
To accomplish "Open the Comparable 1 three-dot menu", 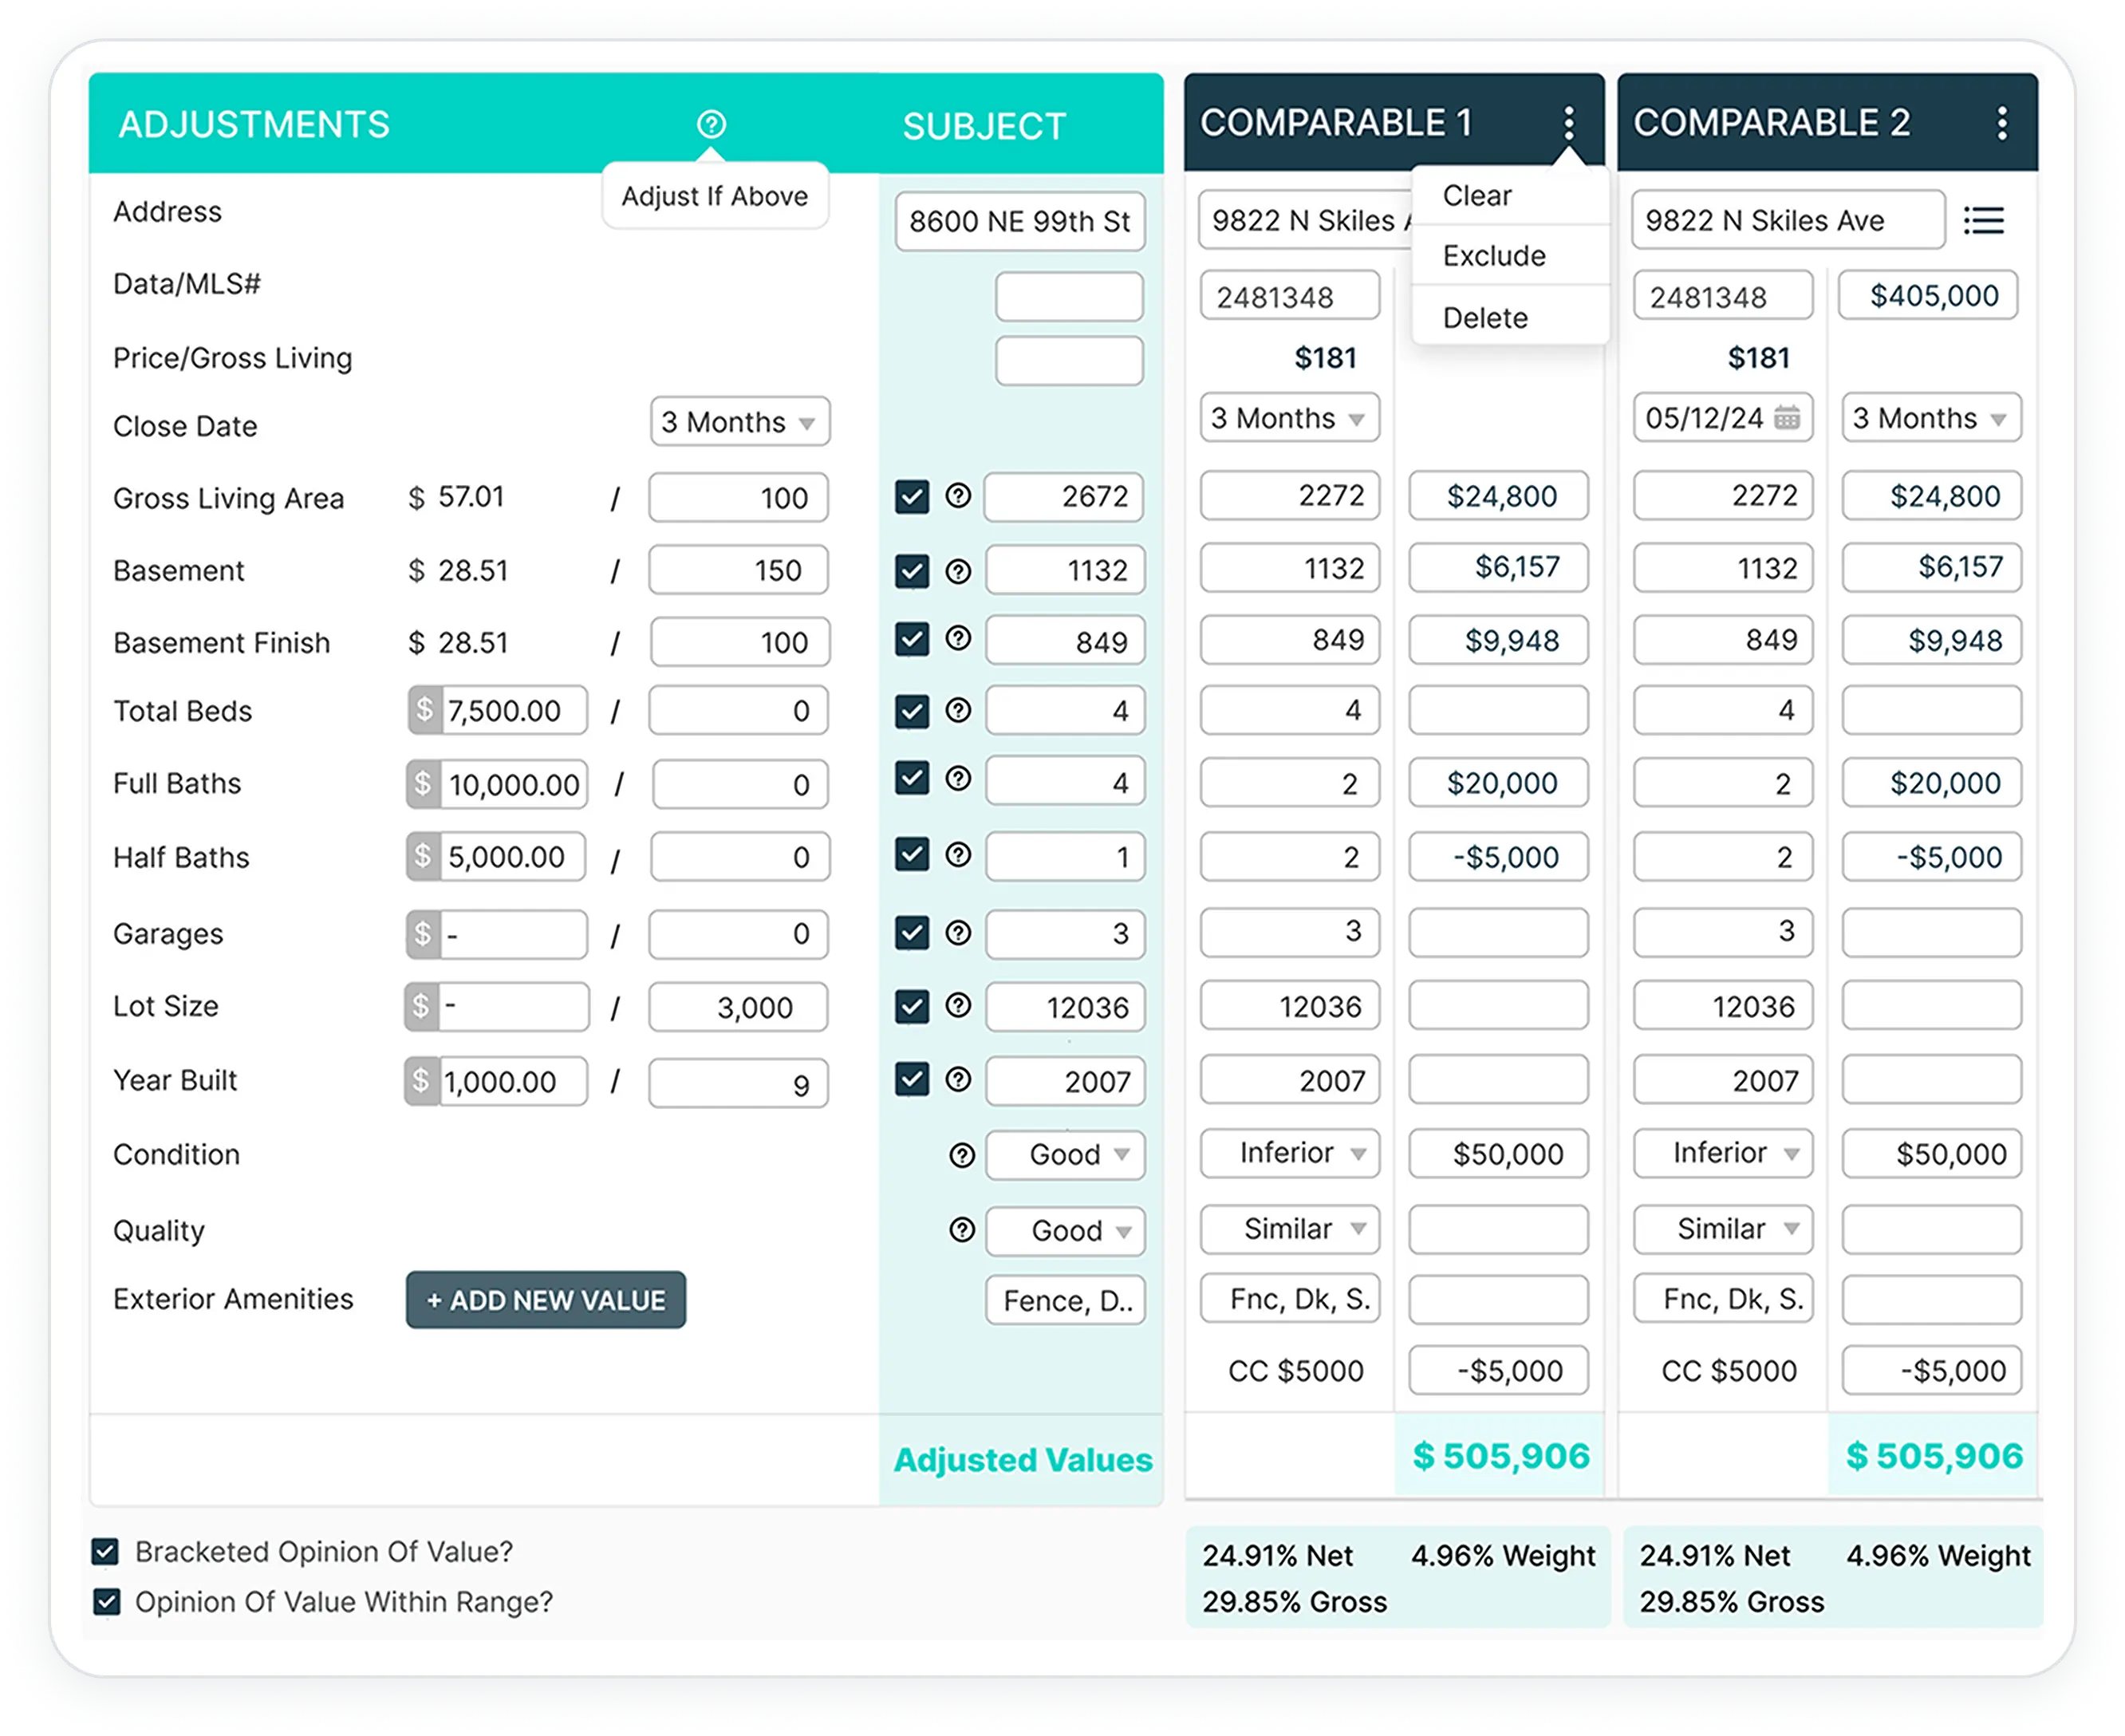I will pyautogui.click(x=1568, y=123).
